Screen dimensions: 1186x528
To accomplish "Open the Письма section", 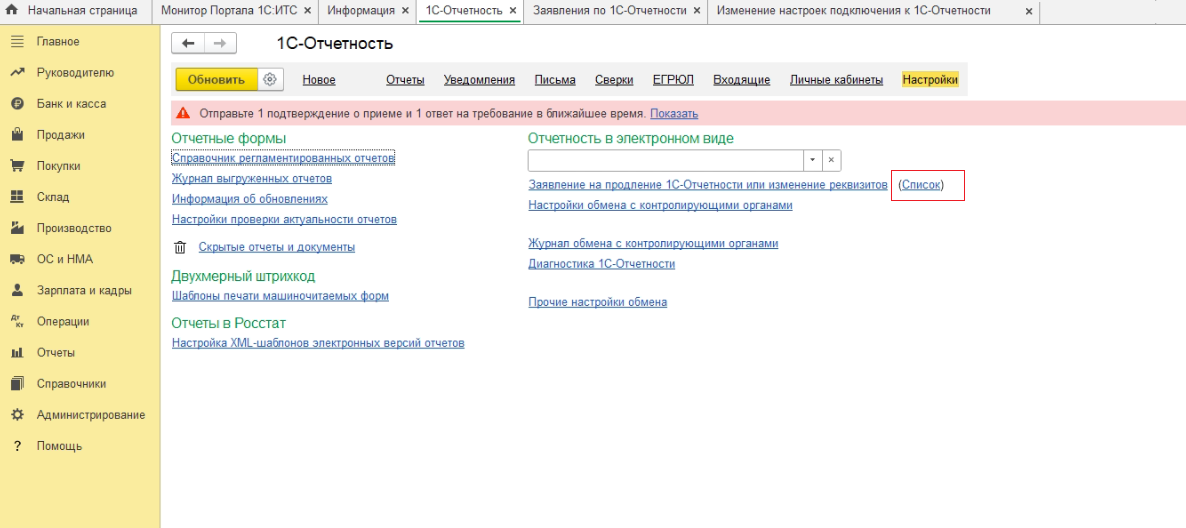I will [x=554, y=79].
